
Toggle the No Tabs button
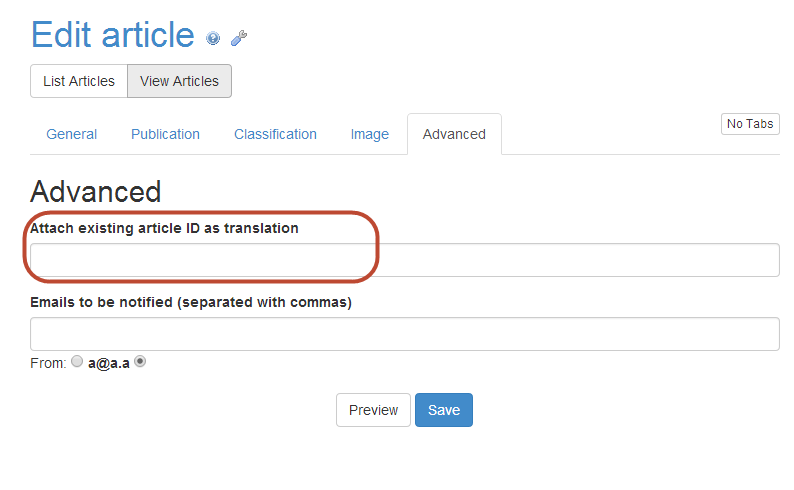750,124
